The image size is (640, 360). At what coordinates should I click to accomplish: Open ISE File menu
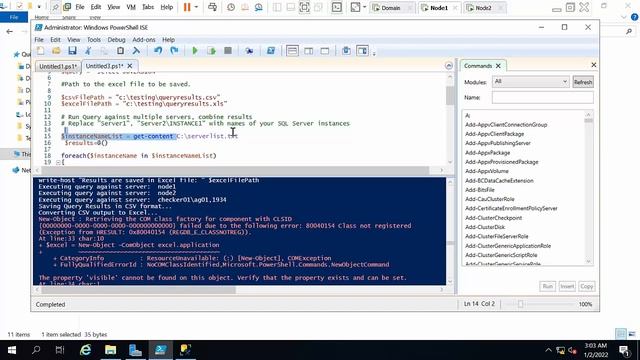coord(39,40)
